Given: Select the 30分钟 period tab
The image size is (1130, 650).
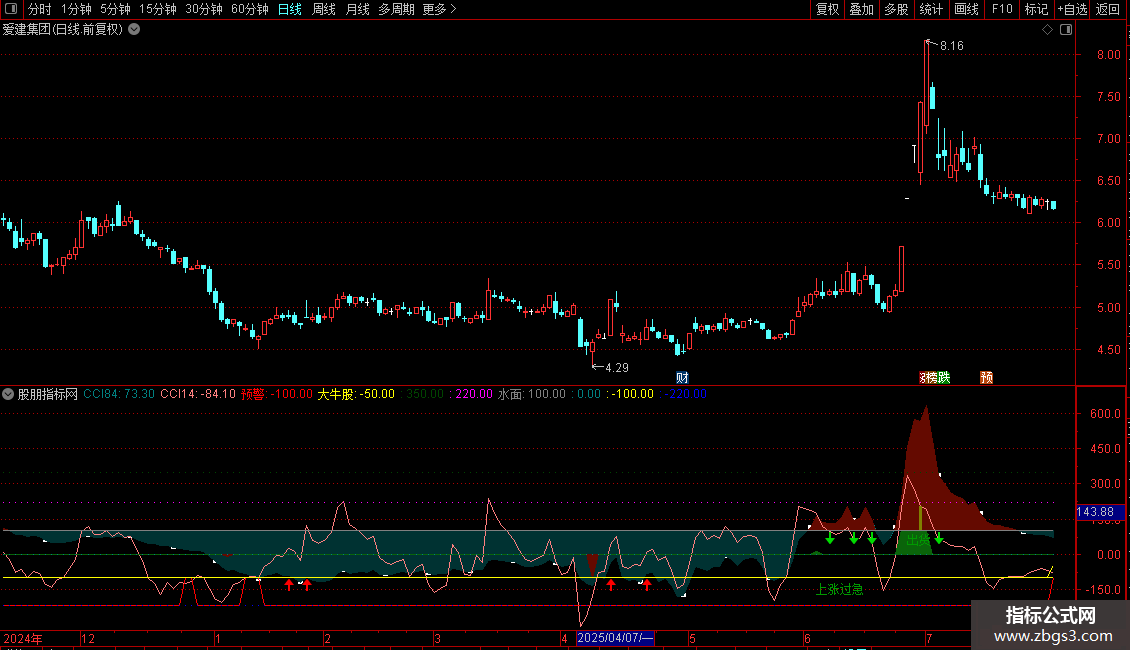Looking at the screenshot, I should coord(204,9).
